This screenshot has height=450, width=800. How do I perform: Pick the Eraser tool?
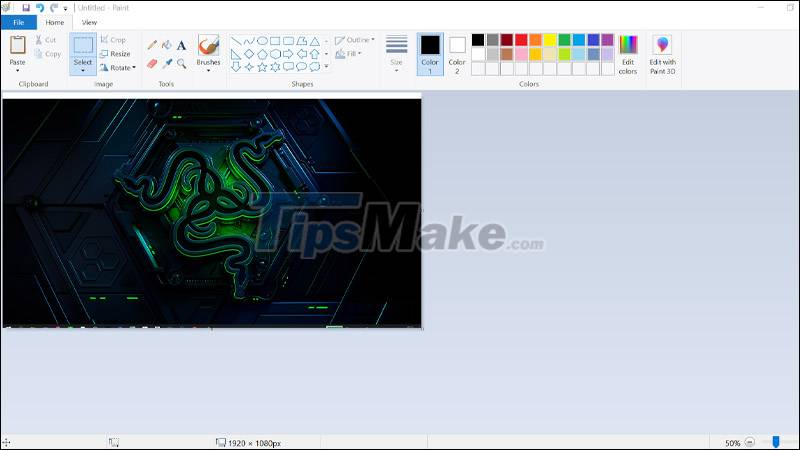[x=152, y=64]
